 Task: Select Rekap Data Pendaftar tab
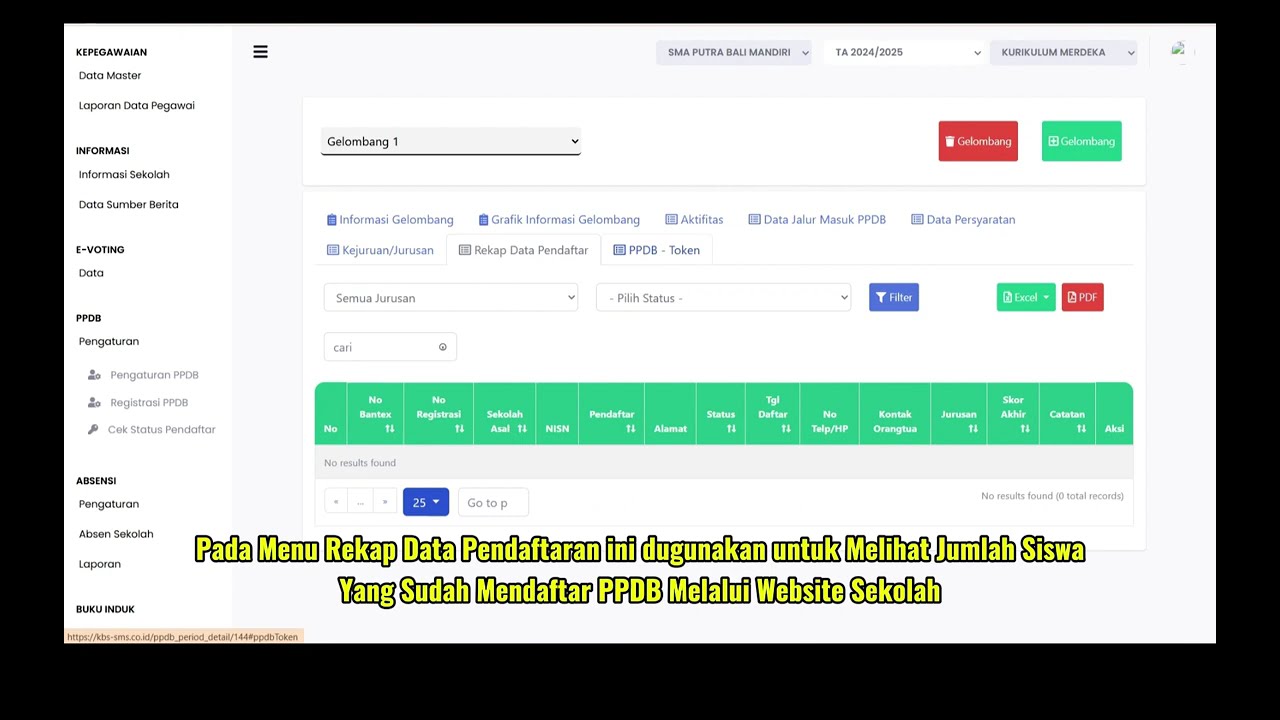523,250
